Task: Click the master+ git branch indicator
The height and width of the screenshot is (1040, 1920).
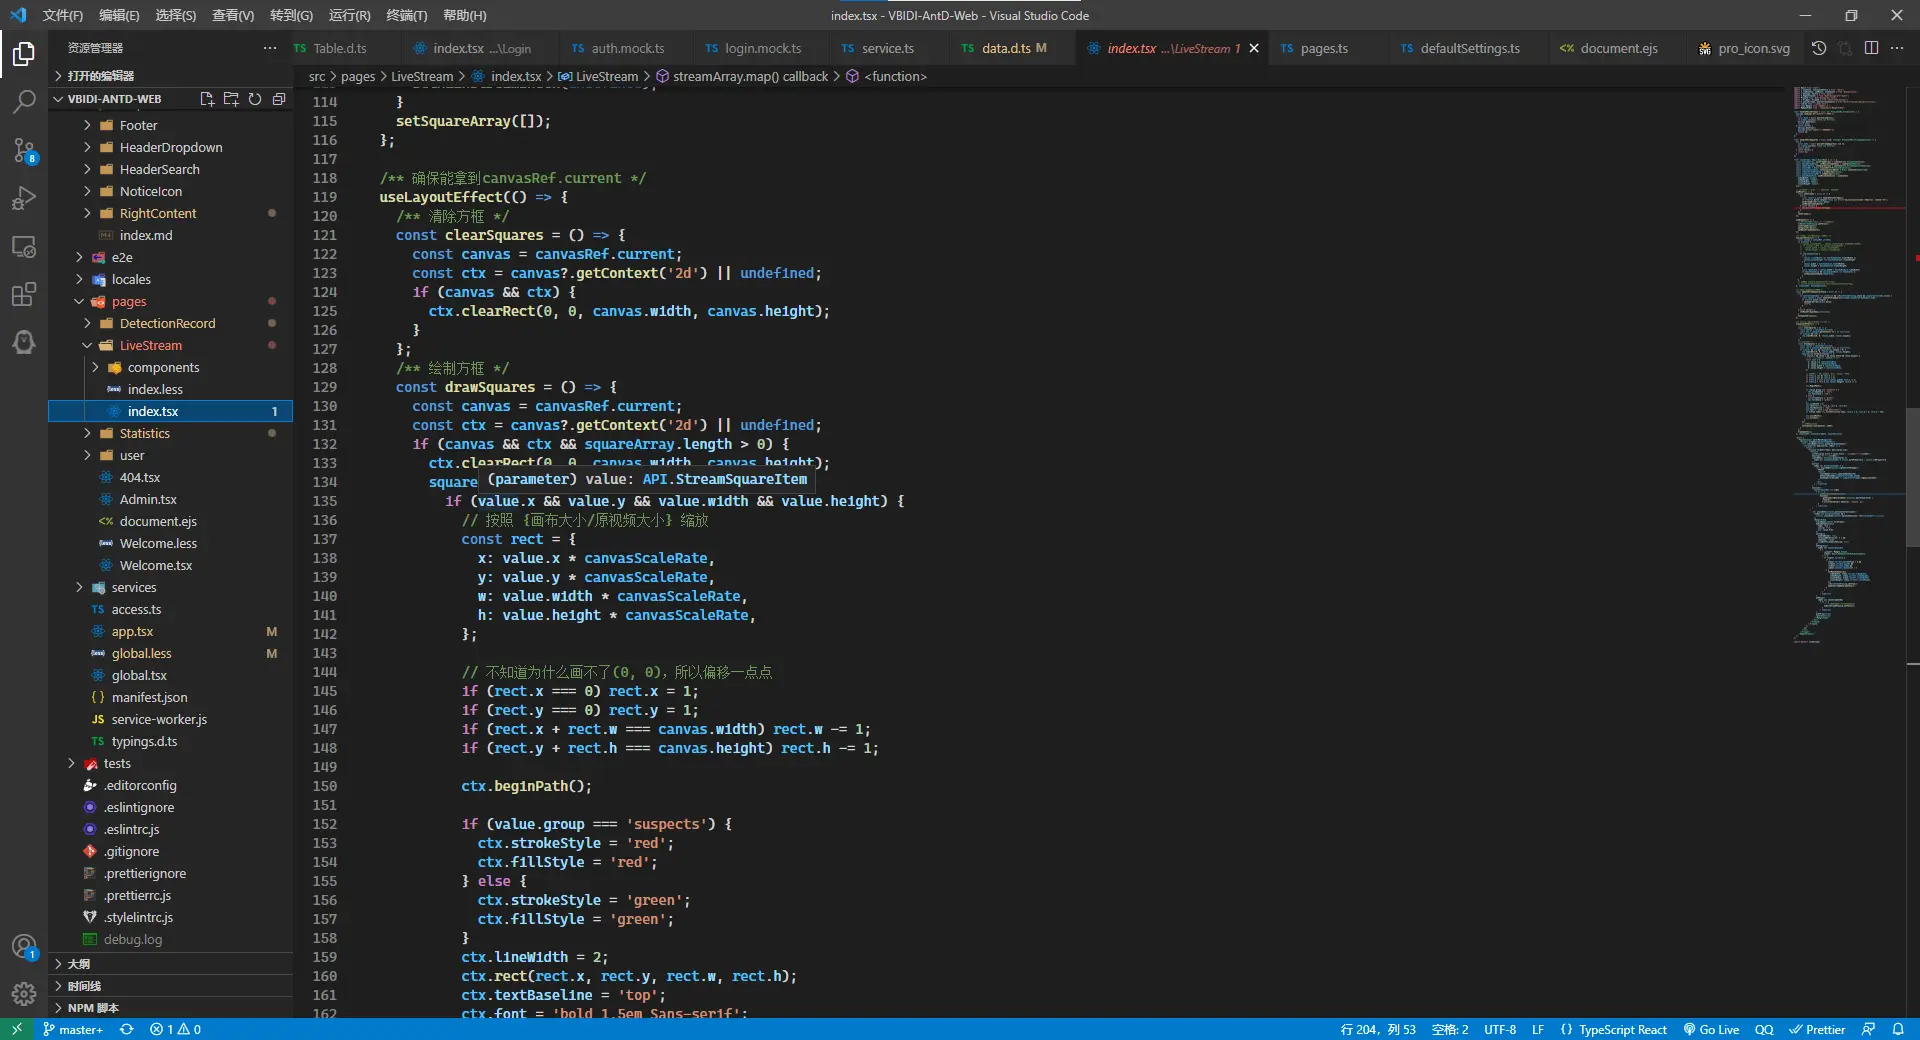Action: [73, 1029]
